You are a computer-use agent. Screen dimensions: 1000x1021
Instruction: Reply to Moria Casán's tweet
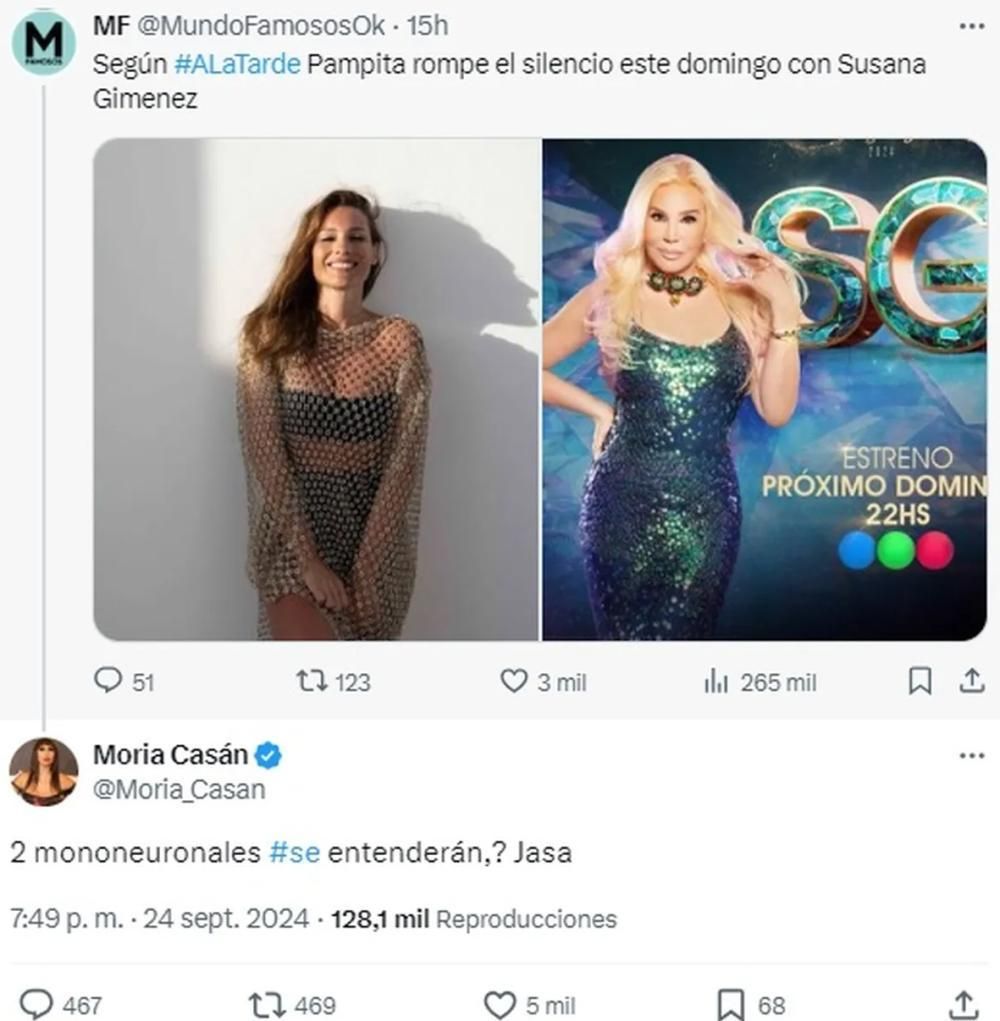(x=37, y=1003)
